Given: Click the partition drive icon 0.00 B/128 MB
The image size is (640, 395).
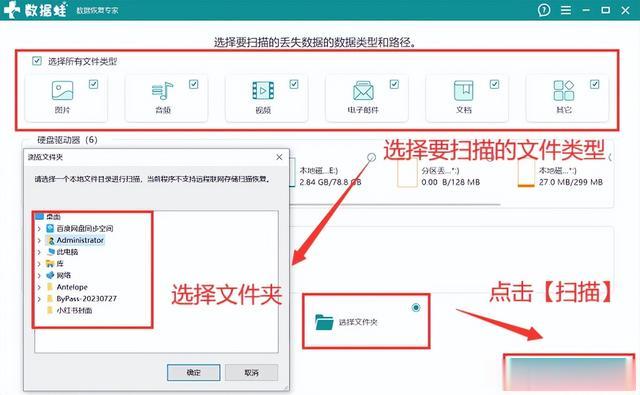Looking at the screenshot, I should coord(407,173).
